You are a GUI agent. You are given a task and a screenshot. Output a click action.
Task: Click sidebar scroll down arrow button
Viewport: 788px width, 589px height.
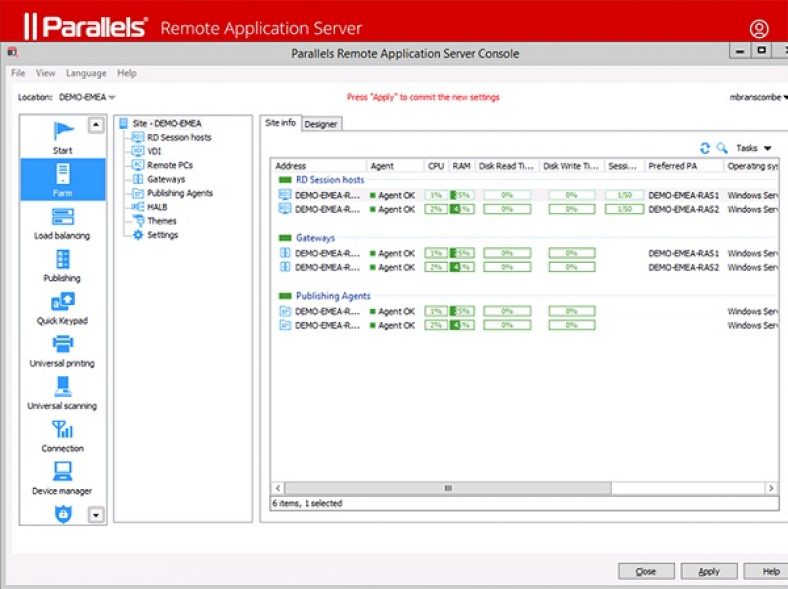pyautogui.click(x=96, y=515)
